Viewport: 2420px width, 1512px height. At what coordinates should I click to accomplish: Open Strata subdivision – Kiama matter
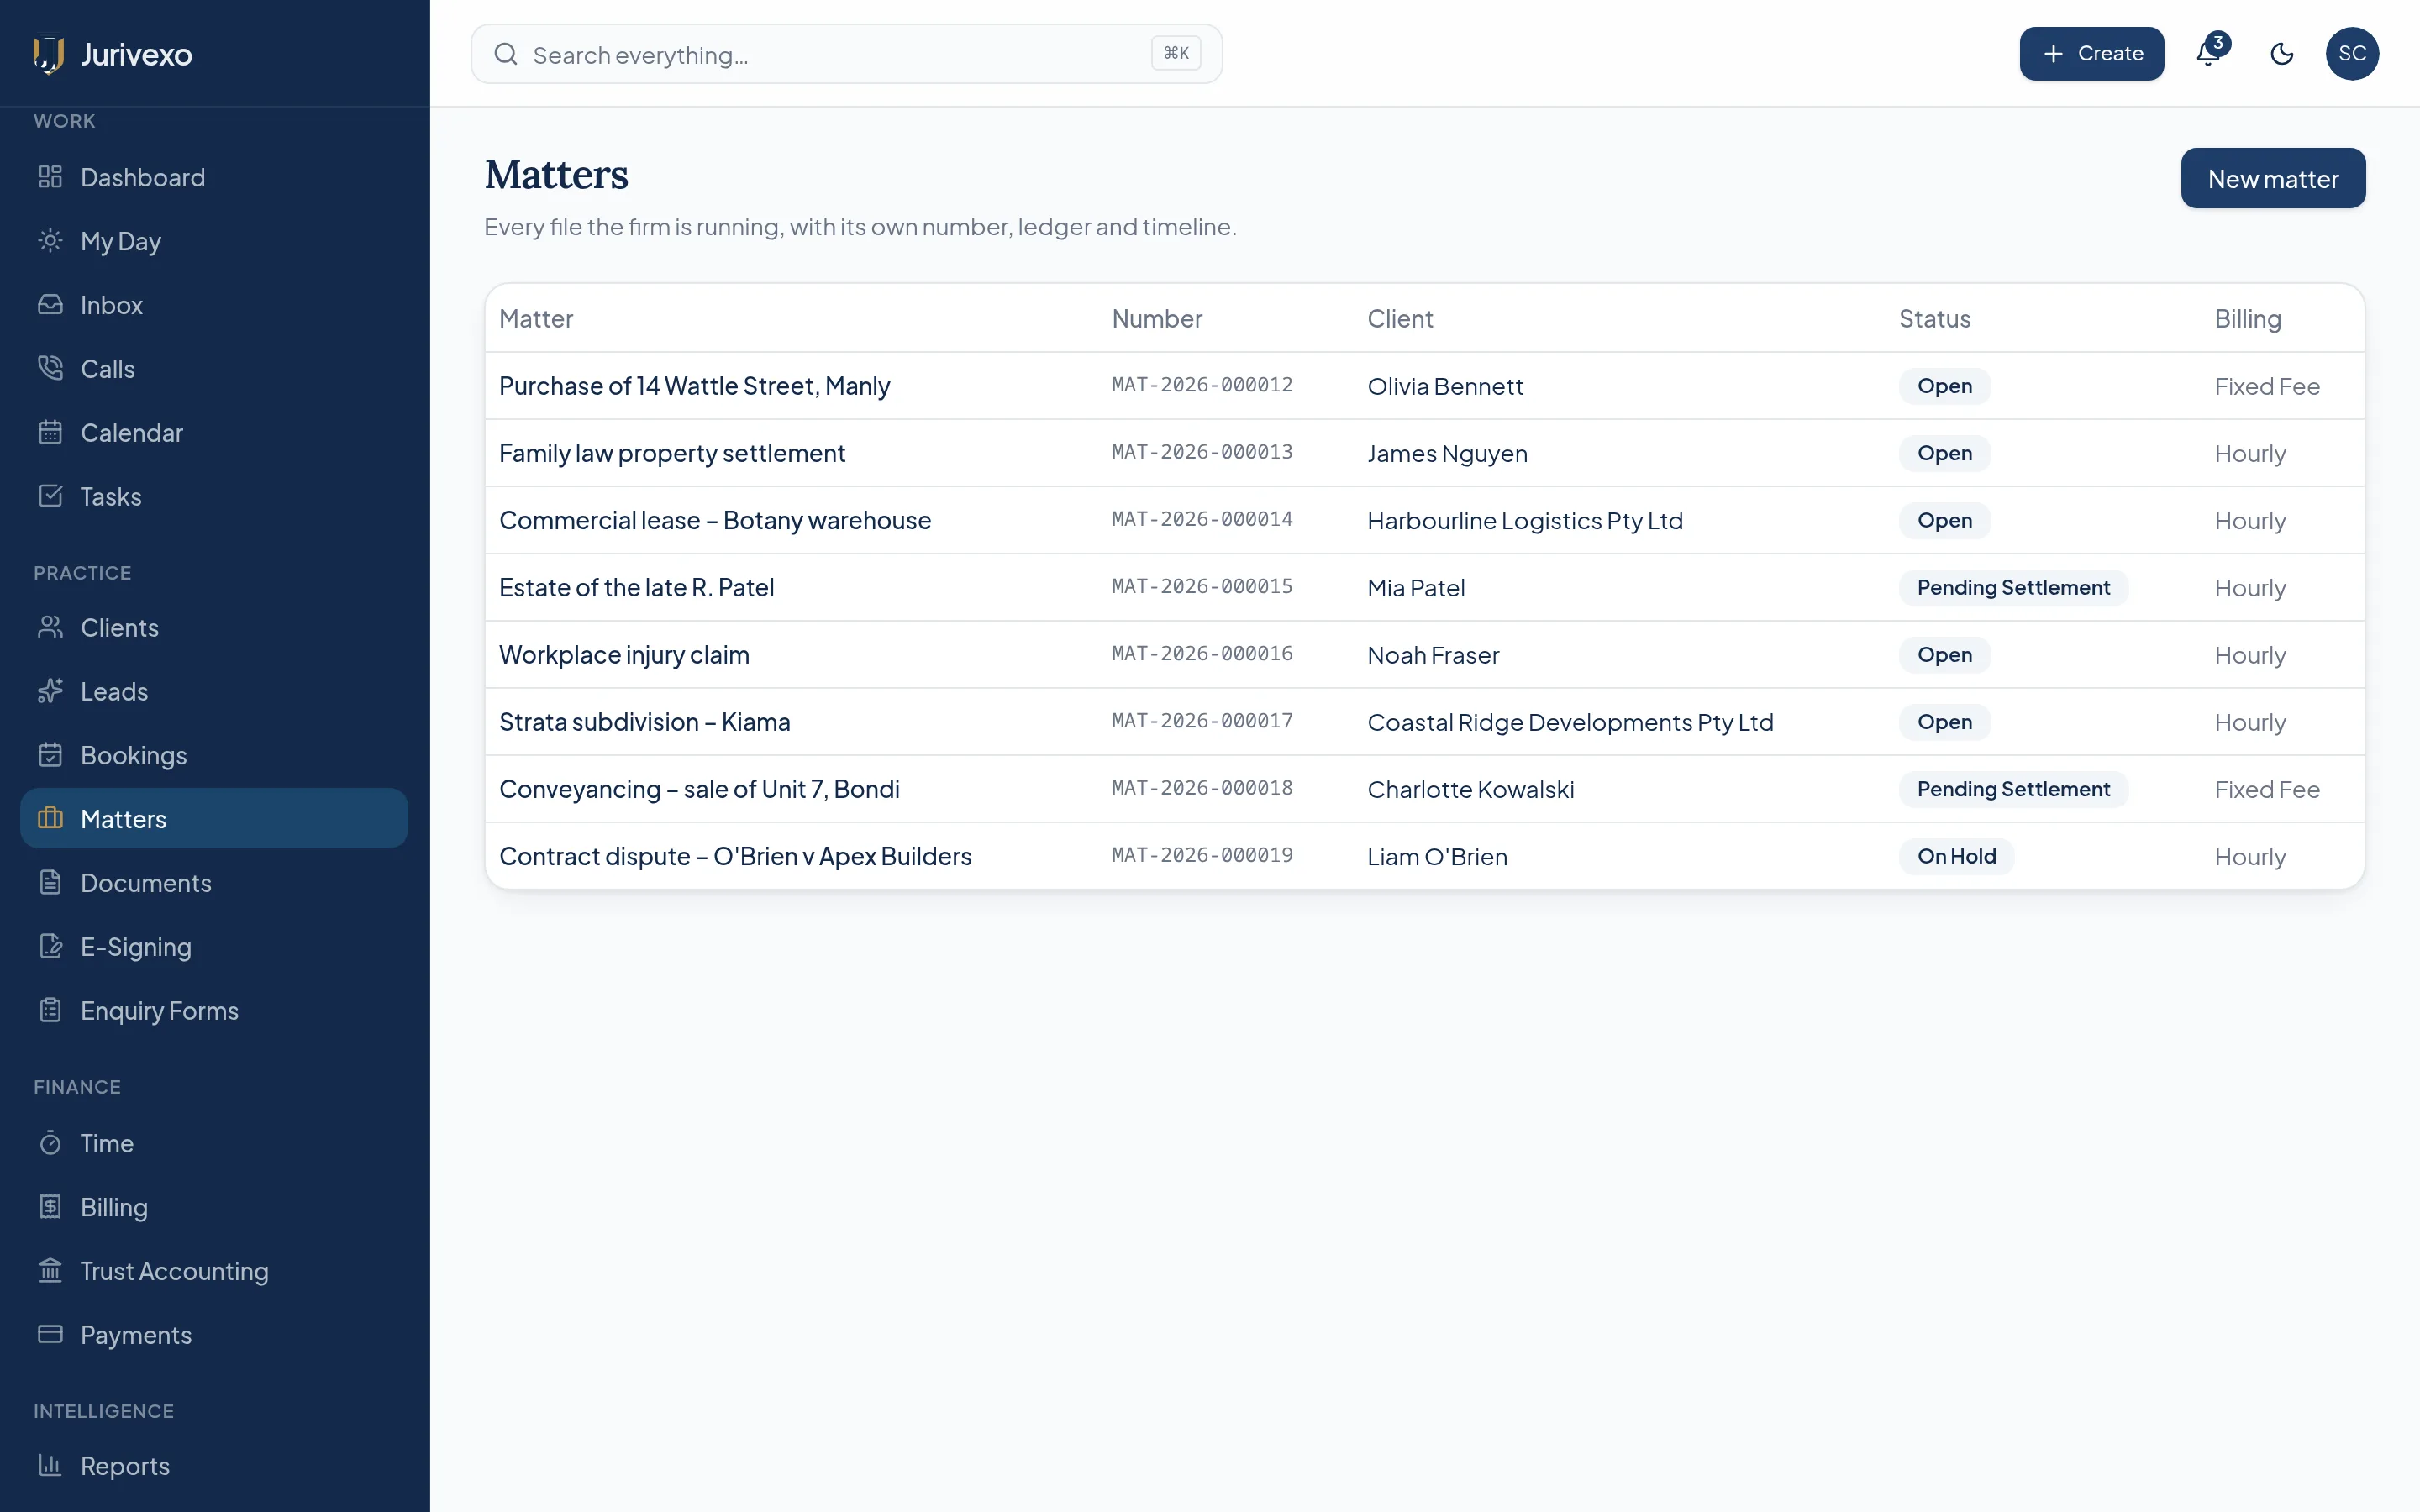pyautogui.click(x=644, y=722)
